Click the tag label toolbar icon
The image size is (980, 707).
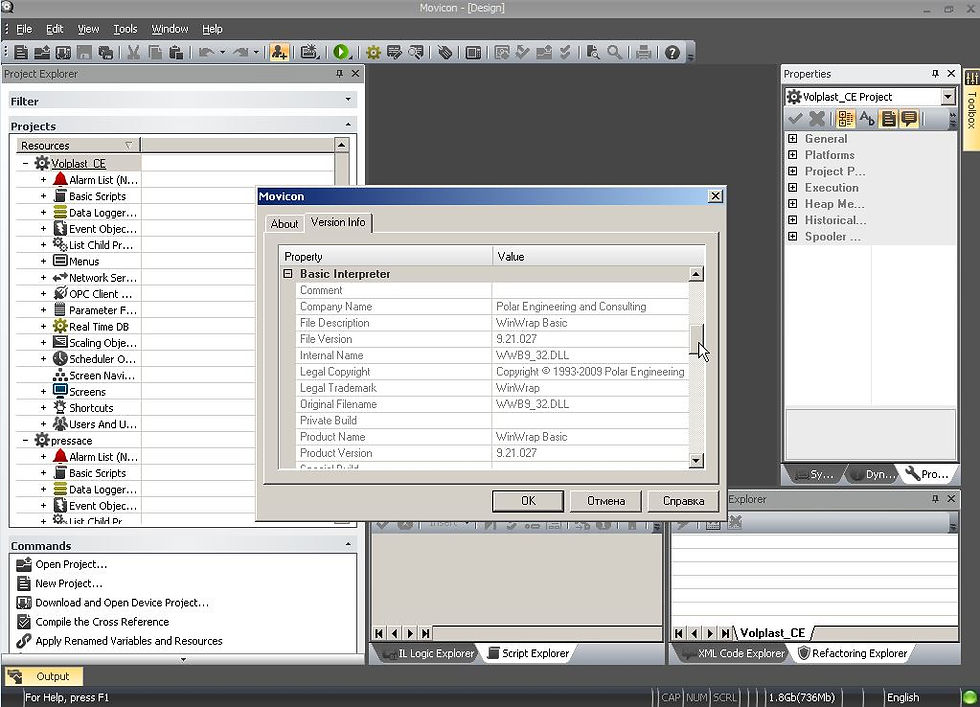444,53
